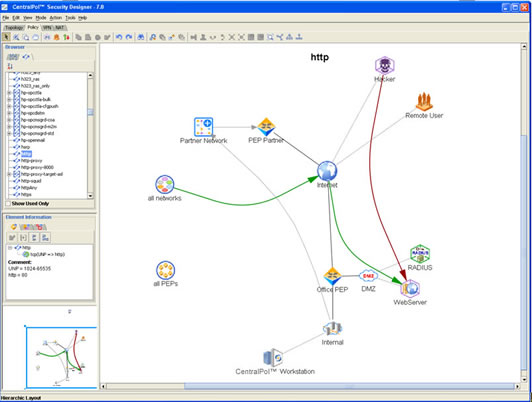Select the https tree item
The height and width of the screenshot is (402, 532).
[x=26, y=194]
